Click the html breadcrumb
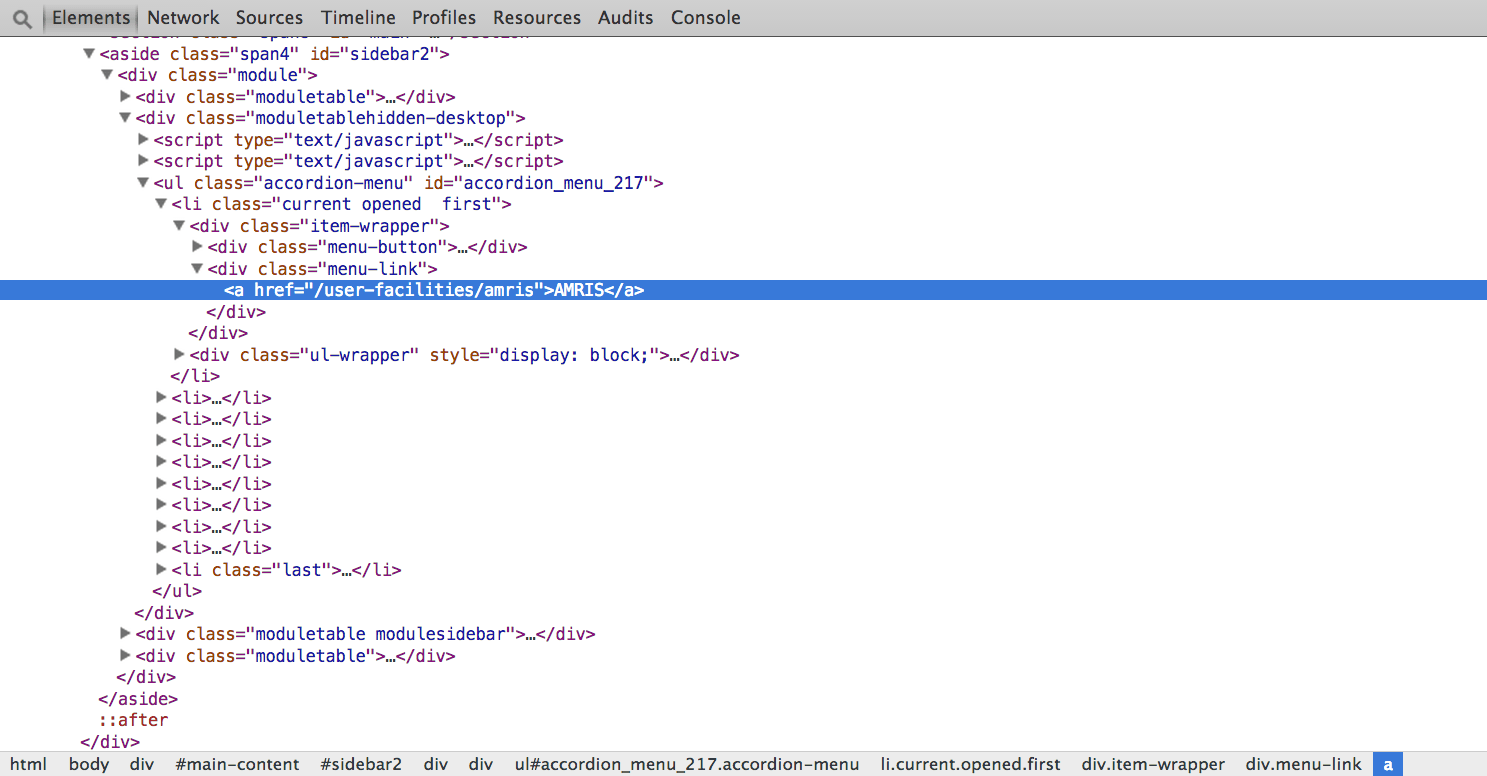This screenshot has width=1487, height=776. click(29, 764)
